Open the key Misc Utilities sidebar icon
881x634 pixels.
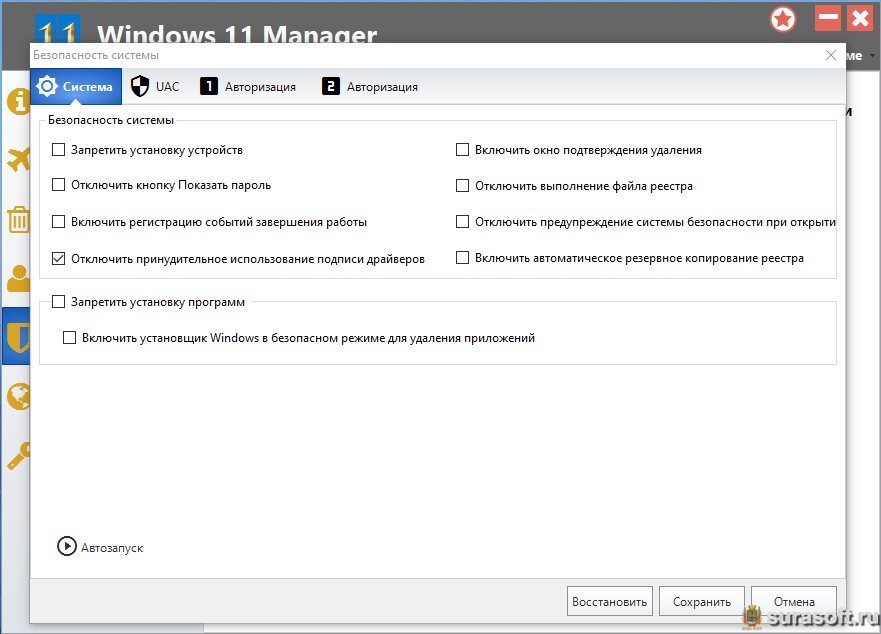coord(18,456)
